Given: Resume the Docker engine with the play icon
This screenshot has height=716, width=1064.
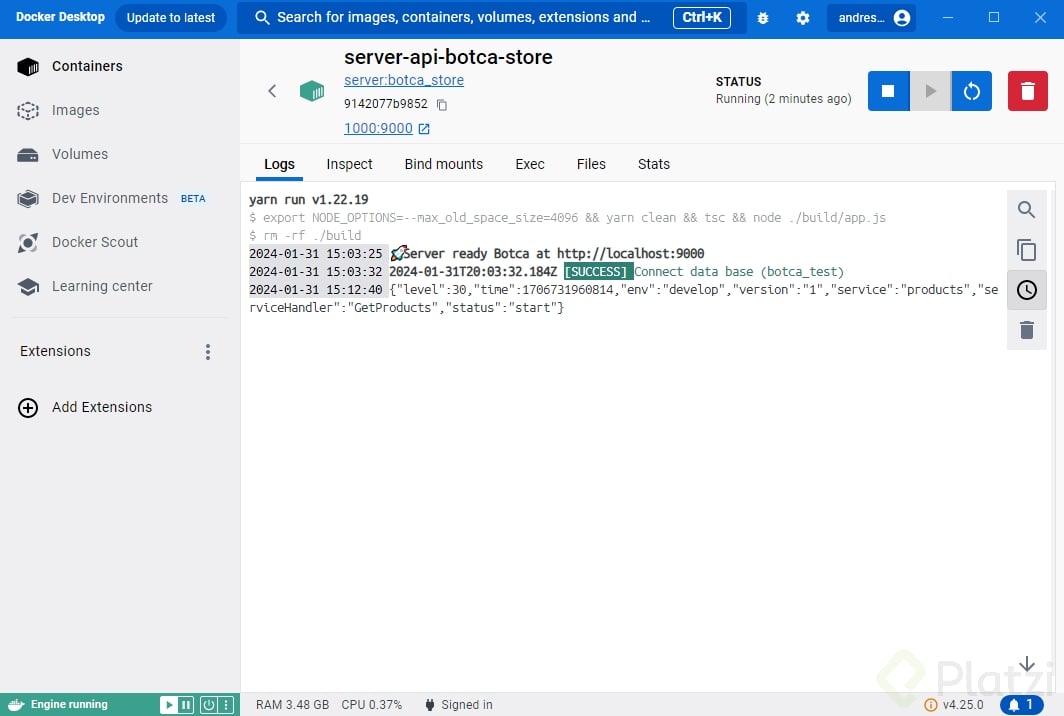Looking at the screenshot, I should [169, 705].
